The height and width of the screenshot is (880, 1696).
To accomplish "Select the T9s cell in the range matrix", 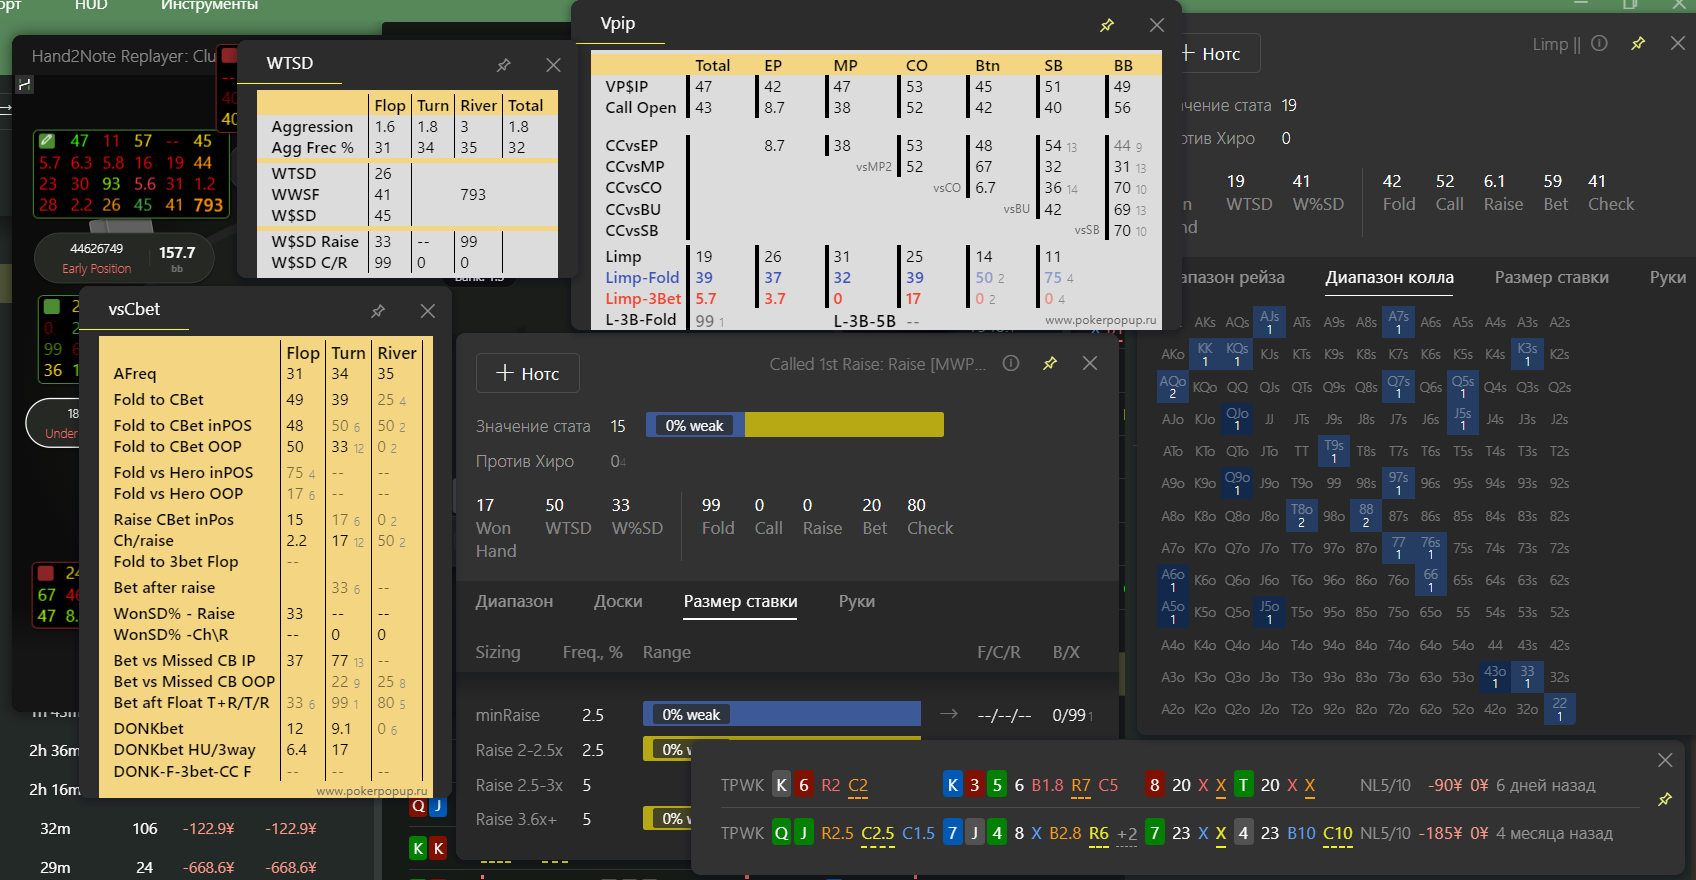I will (x=1334, y=451).
